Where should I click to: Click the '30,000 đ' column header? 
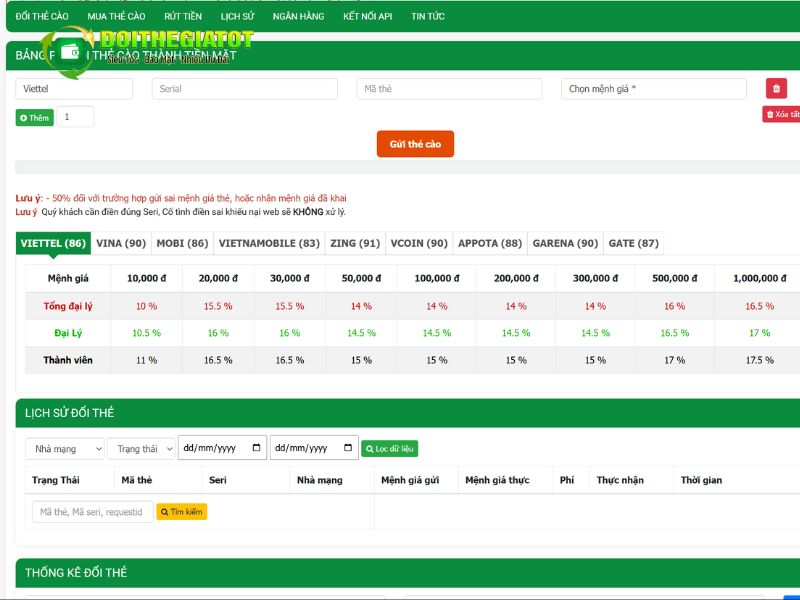point(289,278)
